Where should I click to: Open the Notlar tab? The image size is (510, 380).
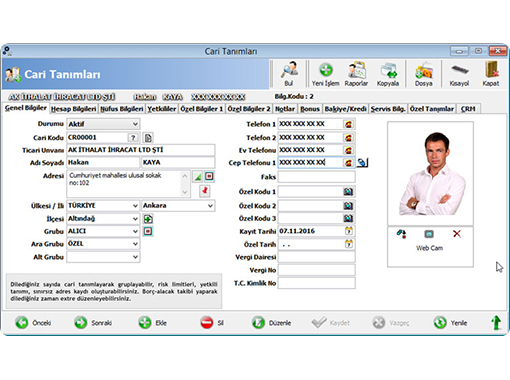click(285, 109)
